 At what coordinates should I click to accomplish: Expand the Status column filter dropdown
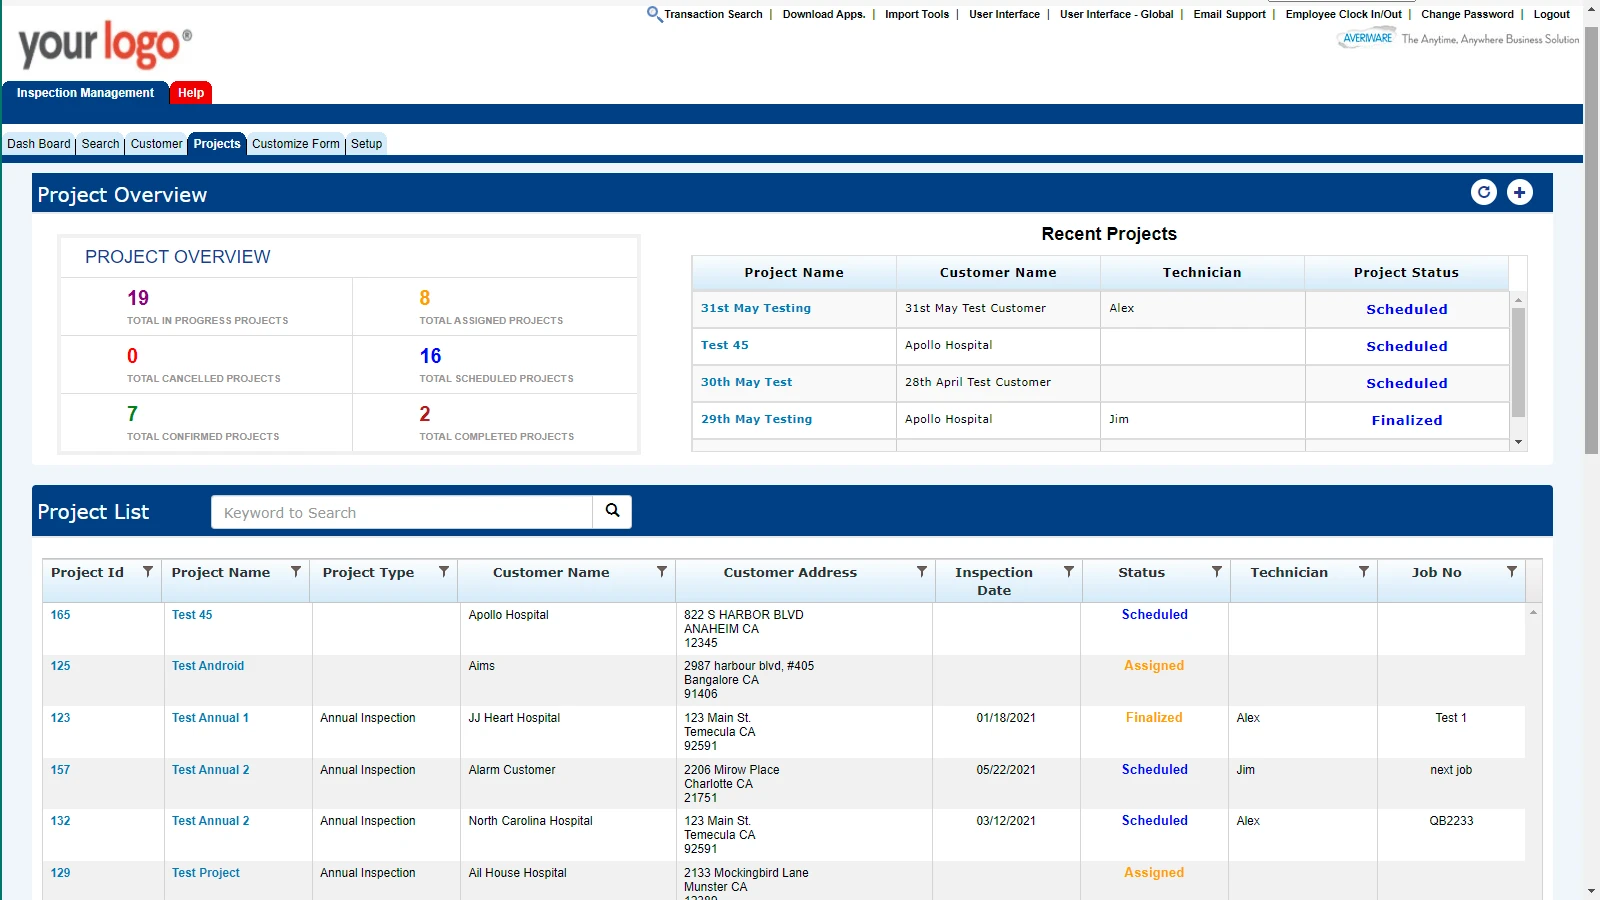coord(1217,572)
